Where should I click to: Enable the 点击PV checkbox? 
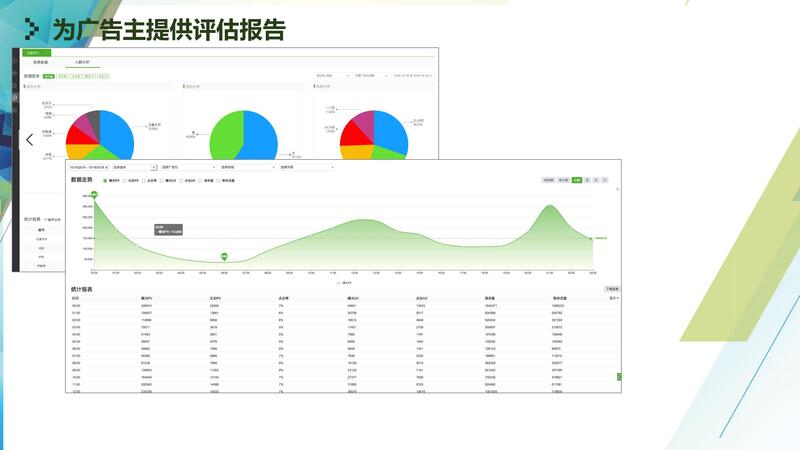tap(126, 180)
